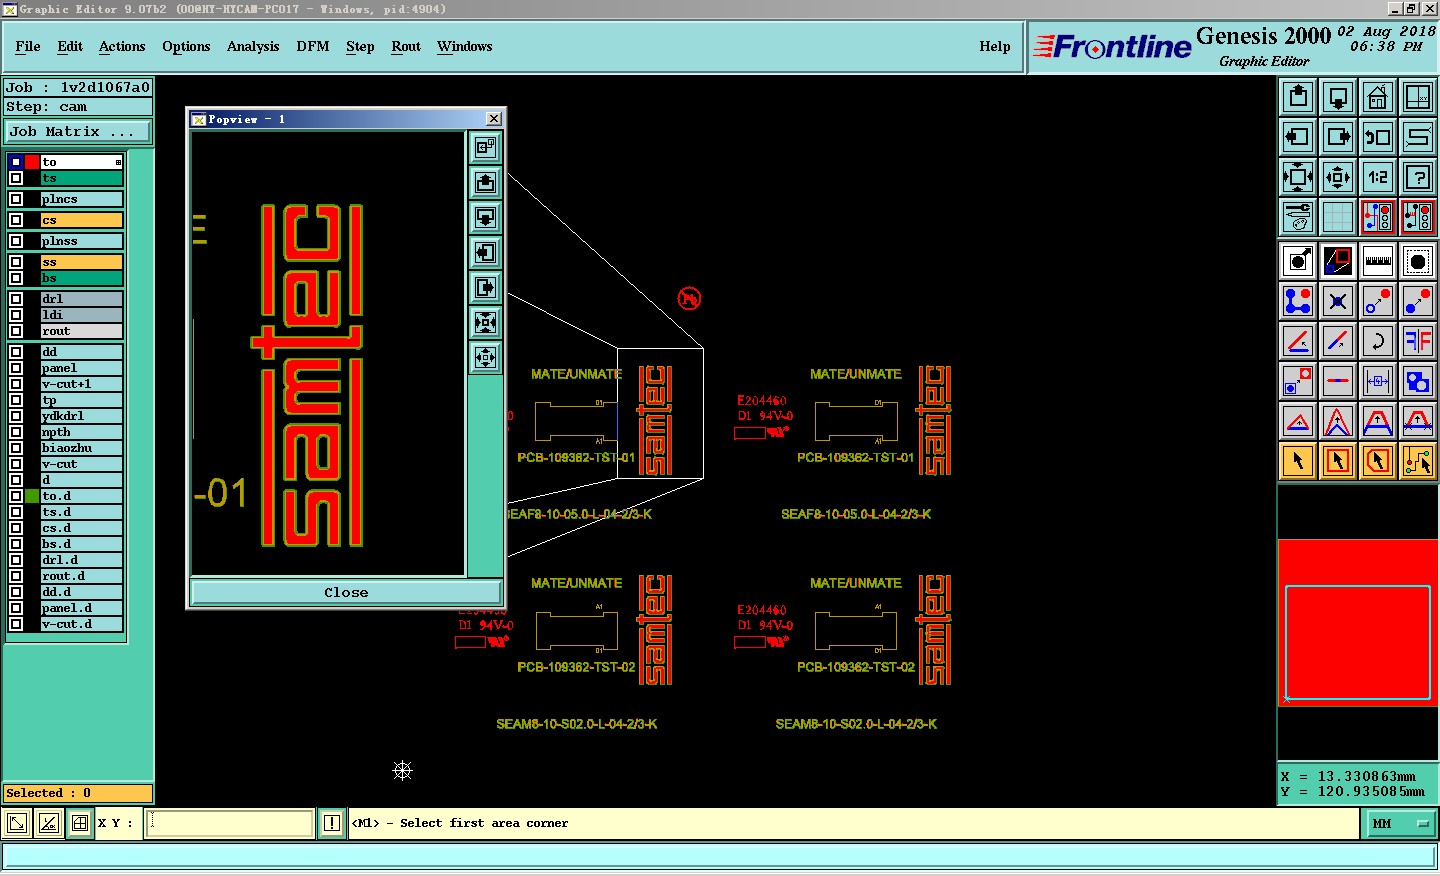1440x876 pixels.
Task: Toggle the grid display icon
Action: click(x=1338, y=217)
